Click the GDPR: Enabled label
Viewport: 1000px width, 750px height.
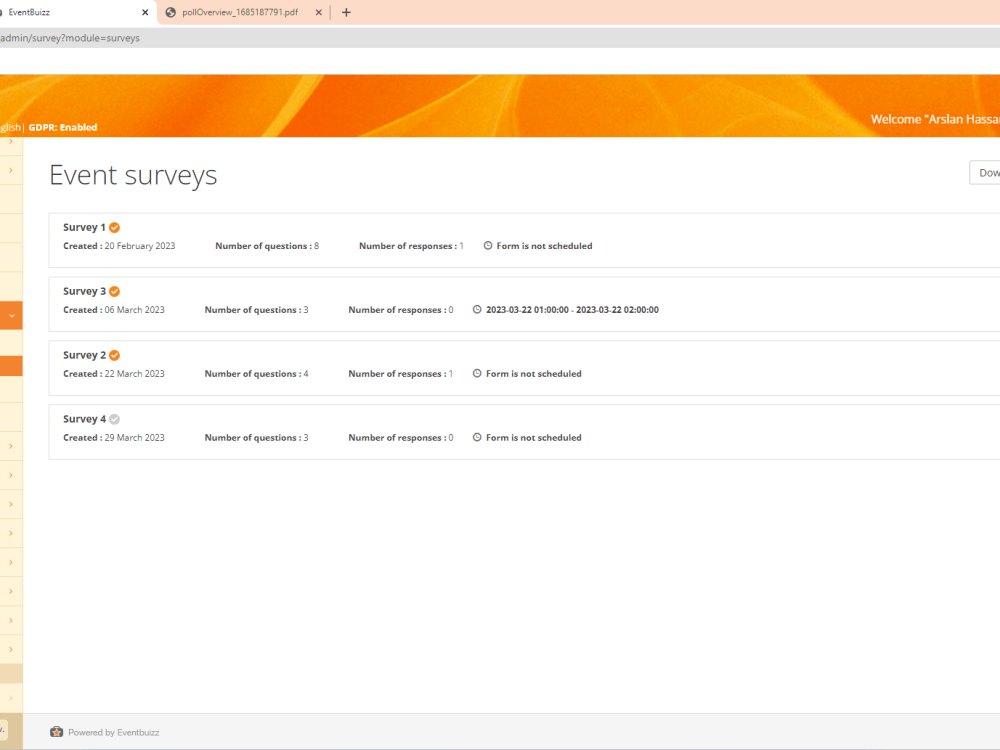point(63,128)
